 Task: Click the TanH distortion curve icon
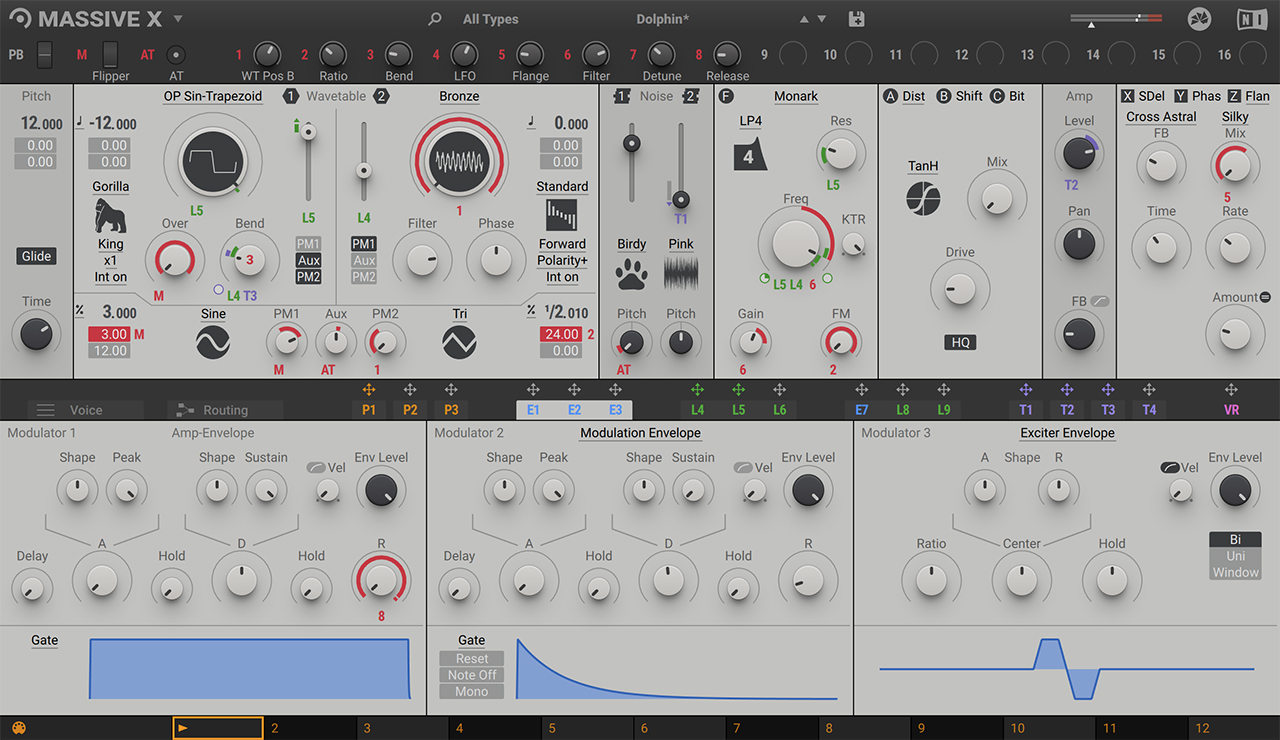click(923, 198)
